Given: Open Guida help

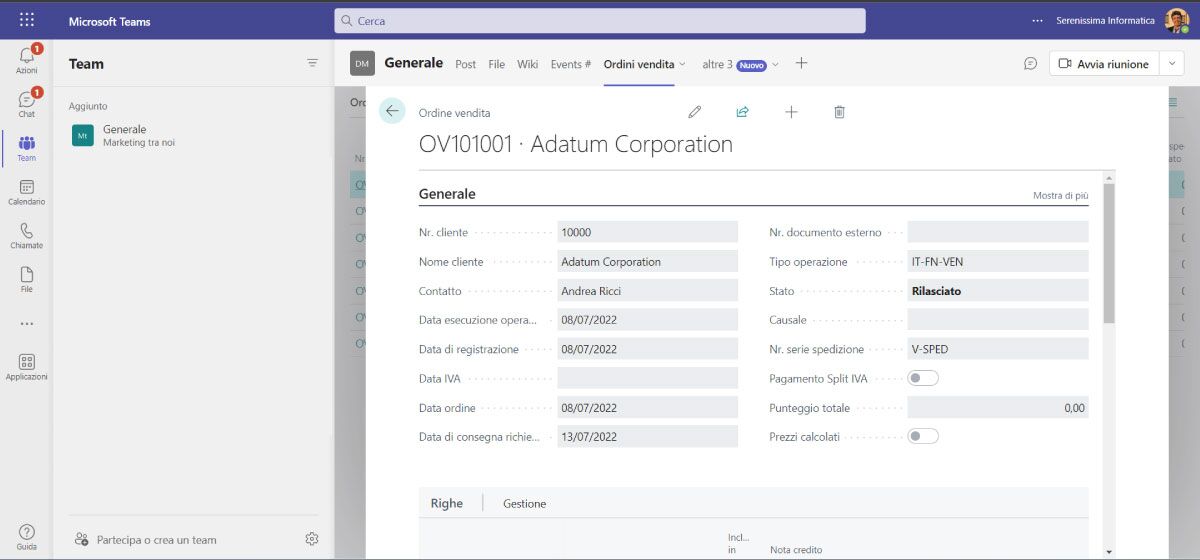Looking at the screenshot, I should pyautogui.click(x=27, y=537).
